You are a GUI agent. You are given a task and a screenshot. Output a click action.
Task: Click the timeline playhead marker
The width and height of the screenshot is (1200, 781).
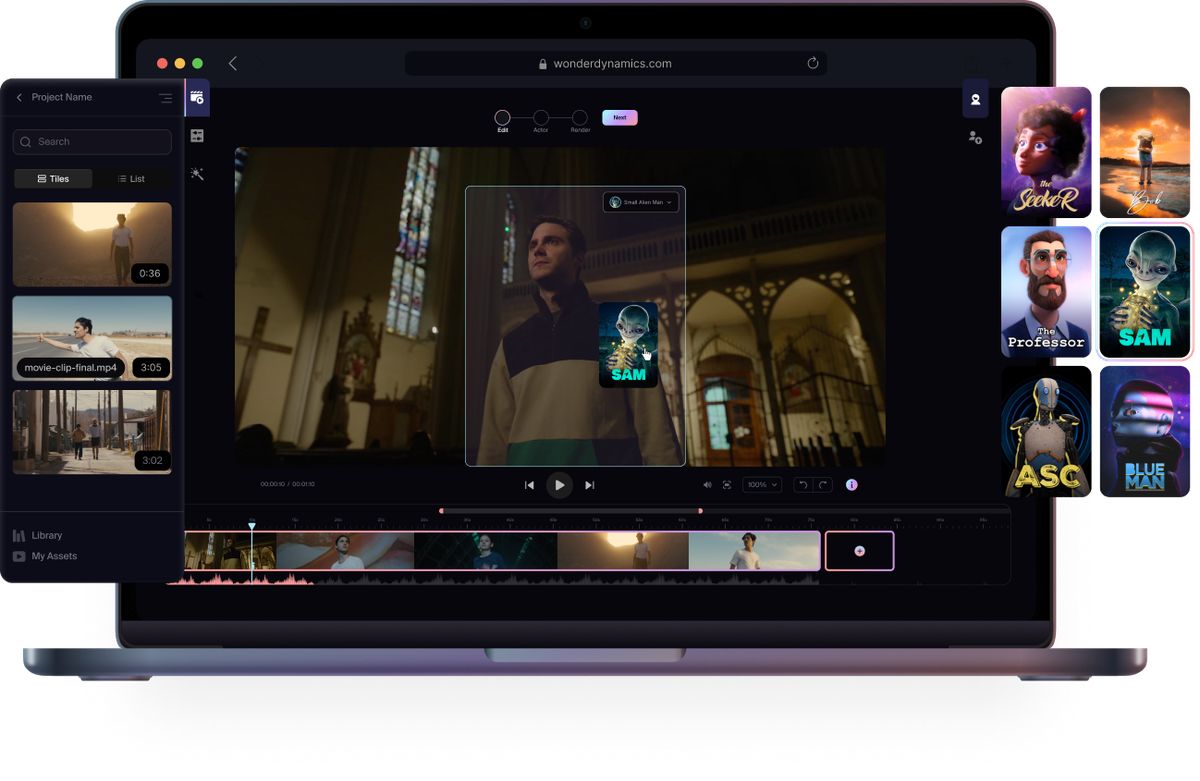pyautogui.click(x=252, y=526)
